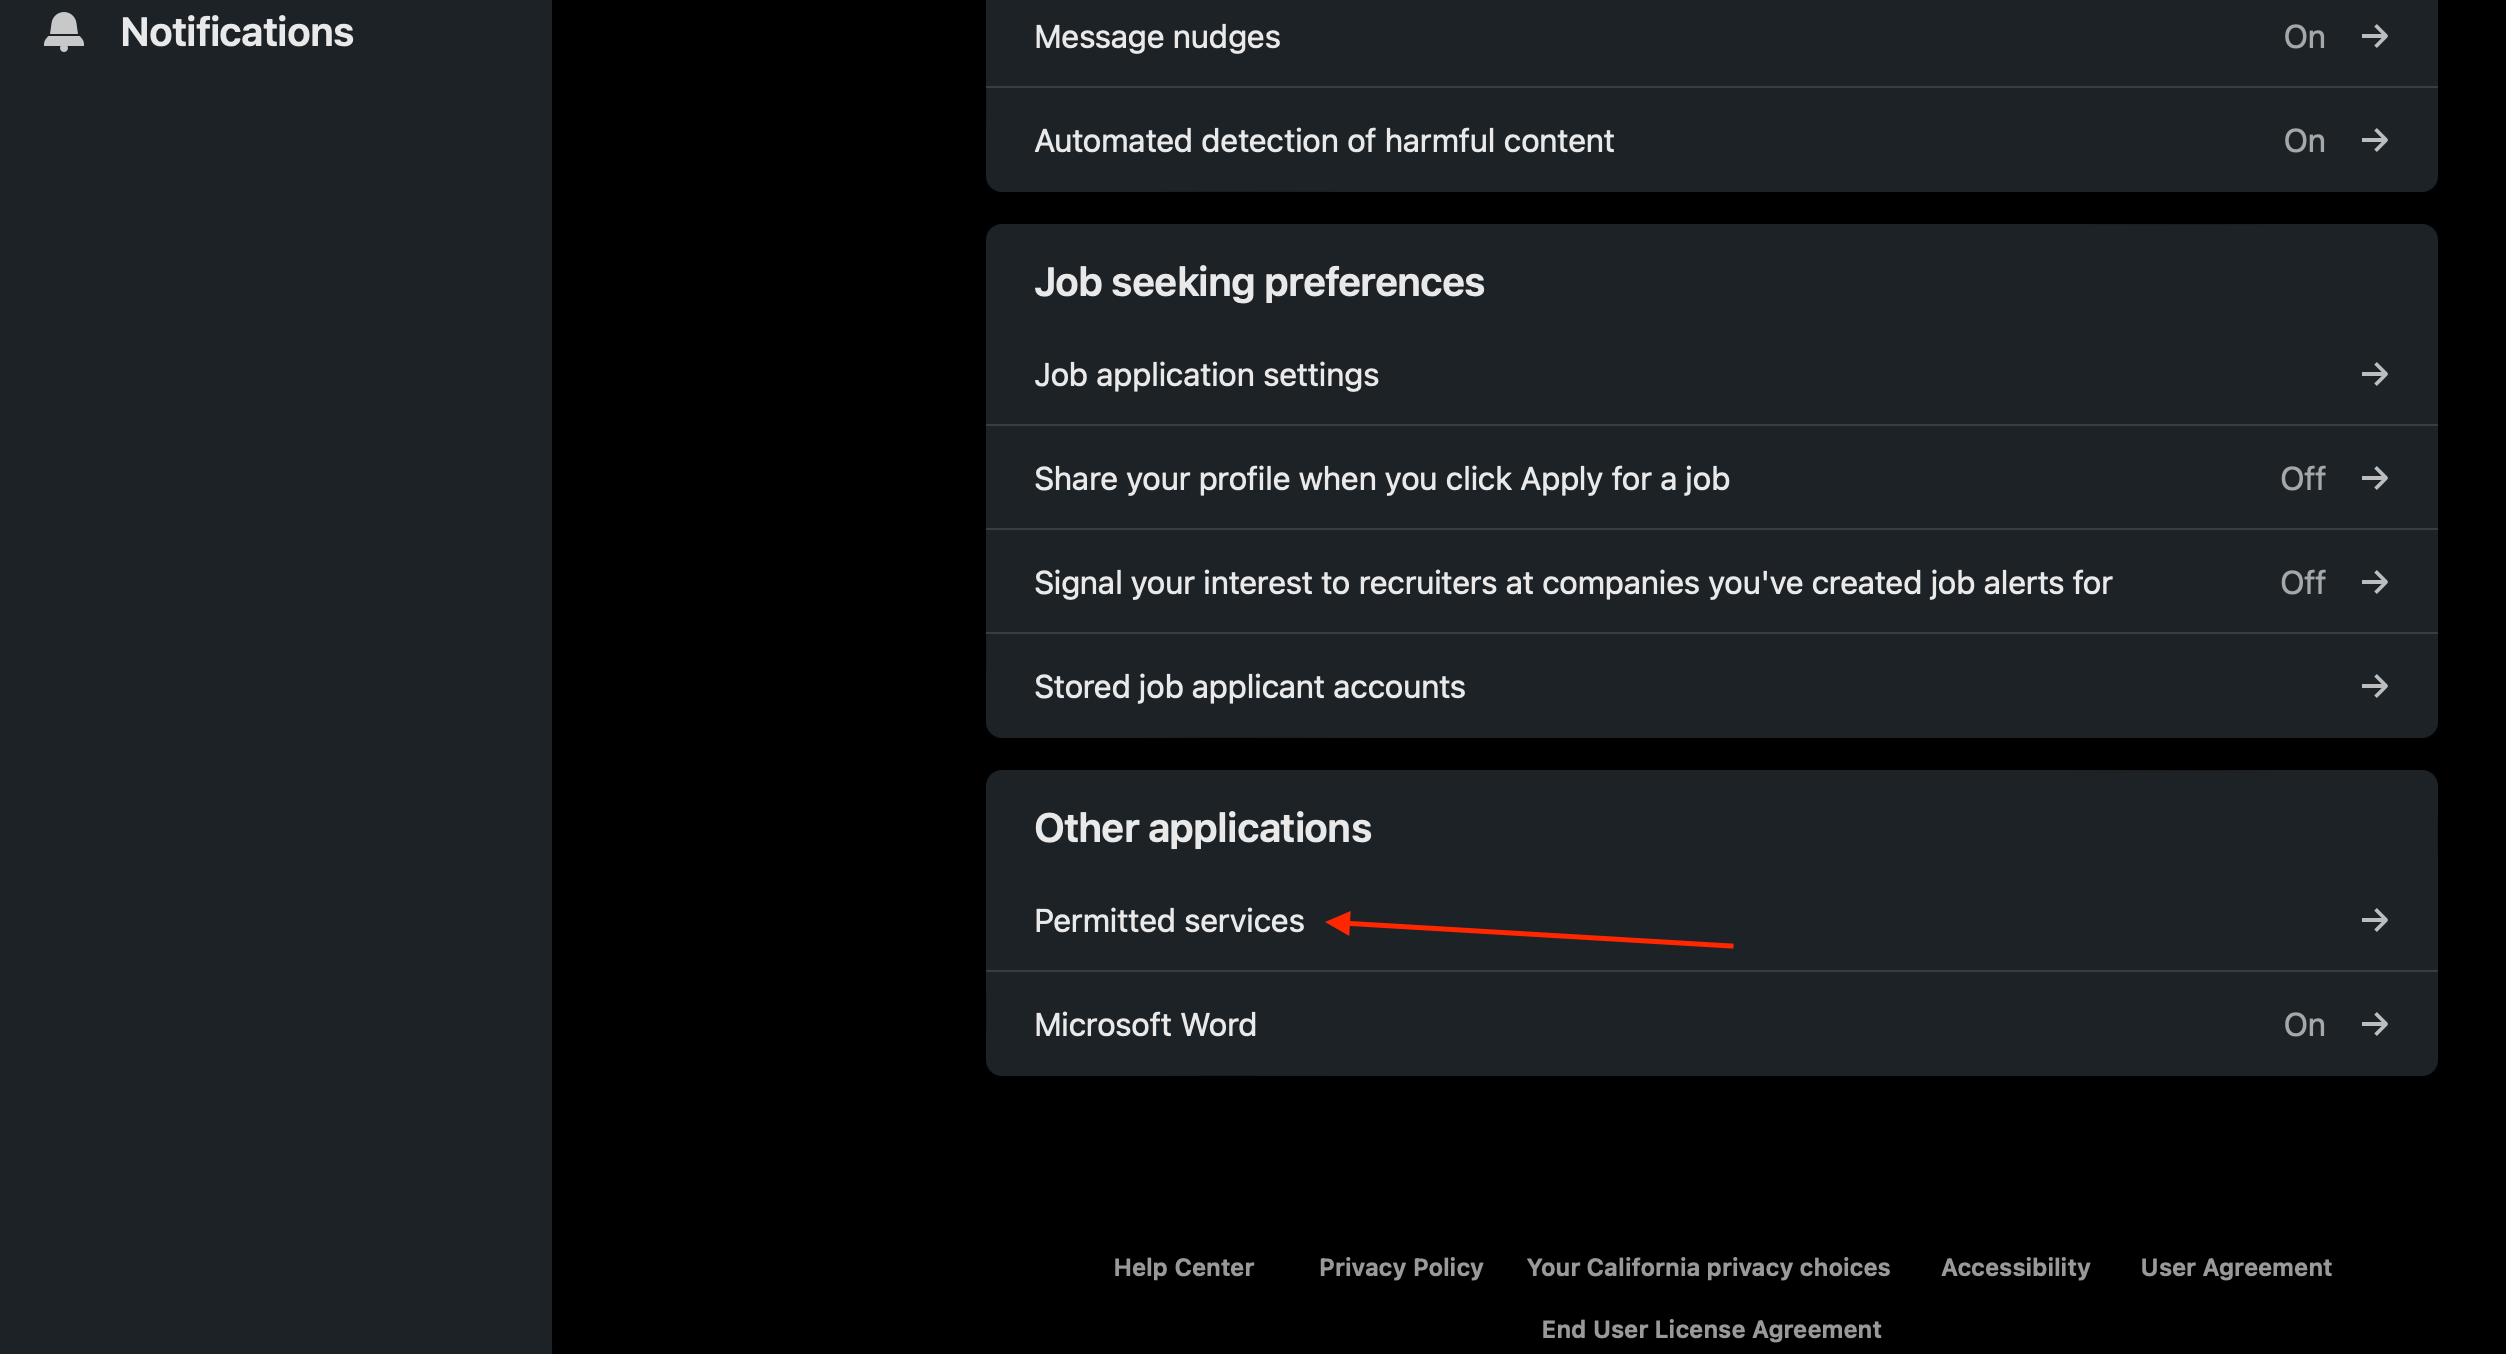Click the Other applications heading

(x=1203, y=829)
